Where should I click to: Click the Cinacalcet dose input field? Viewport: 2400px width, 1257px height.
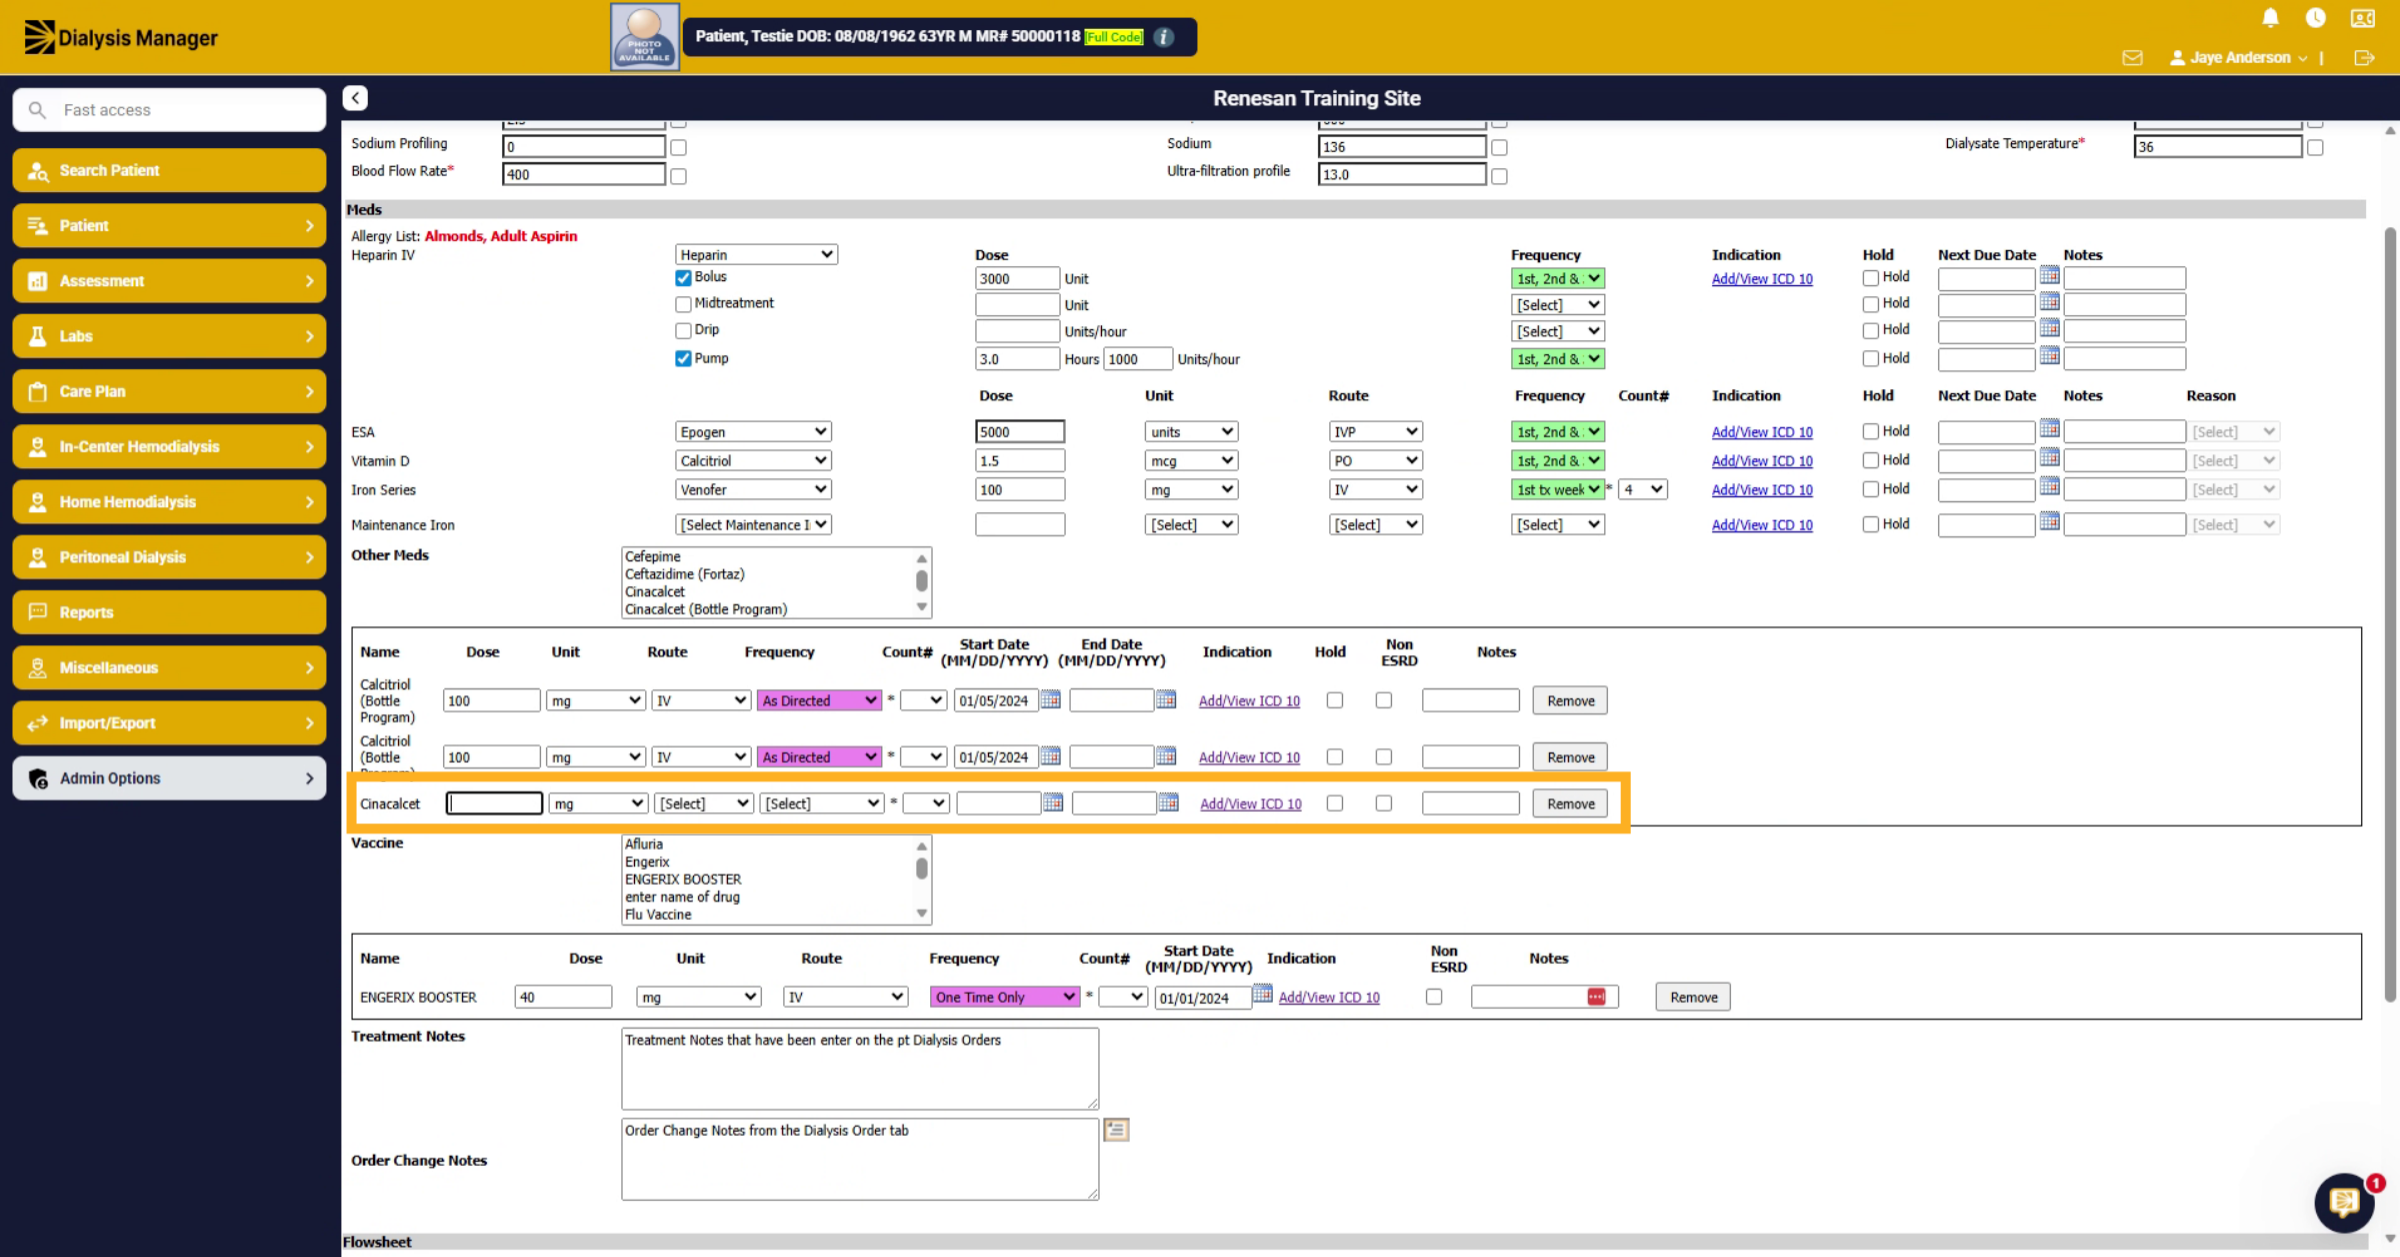click(494, 804)
